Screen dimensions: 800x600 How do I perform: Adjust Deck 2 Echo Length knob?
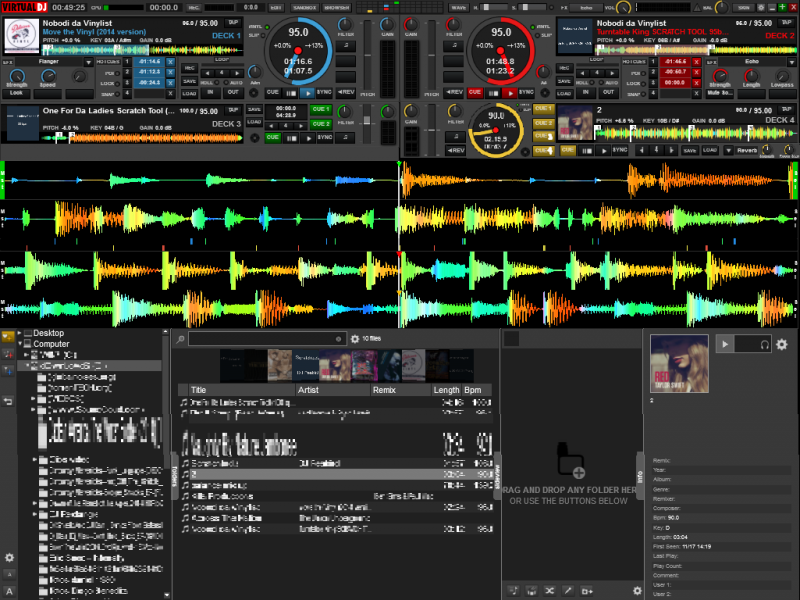pos(751,77)
